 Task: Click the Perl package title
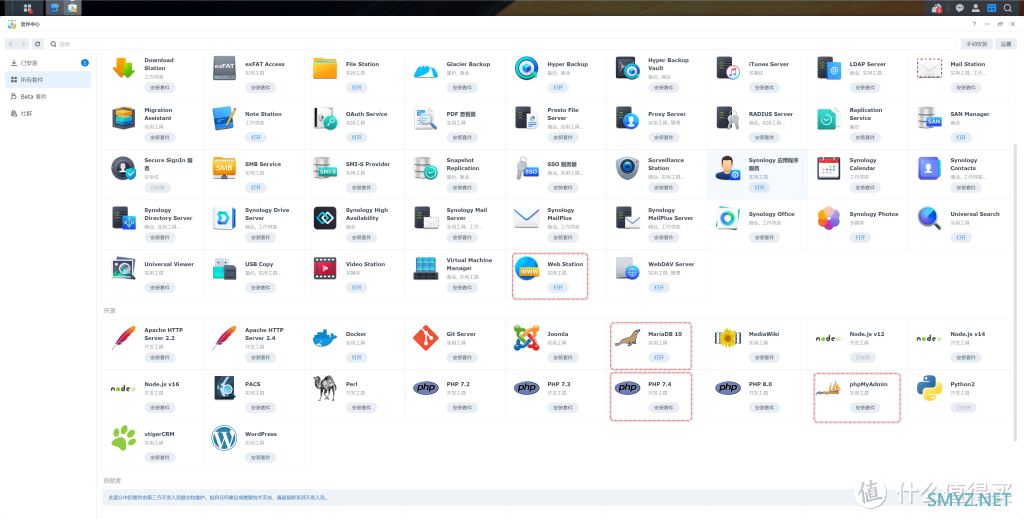pyautogui.click(x=351, y=384)
